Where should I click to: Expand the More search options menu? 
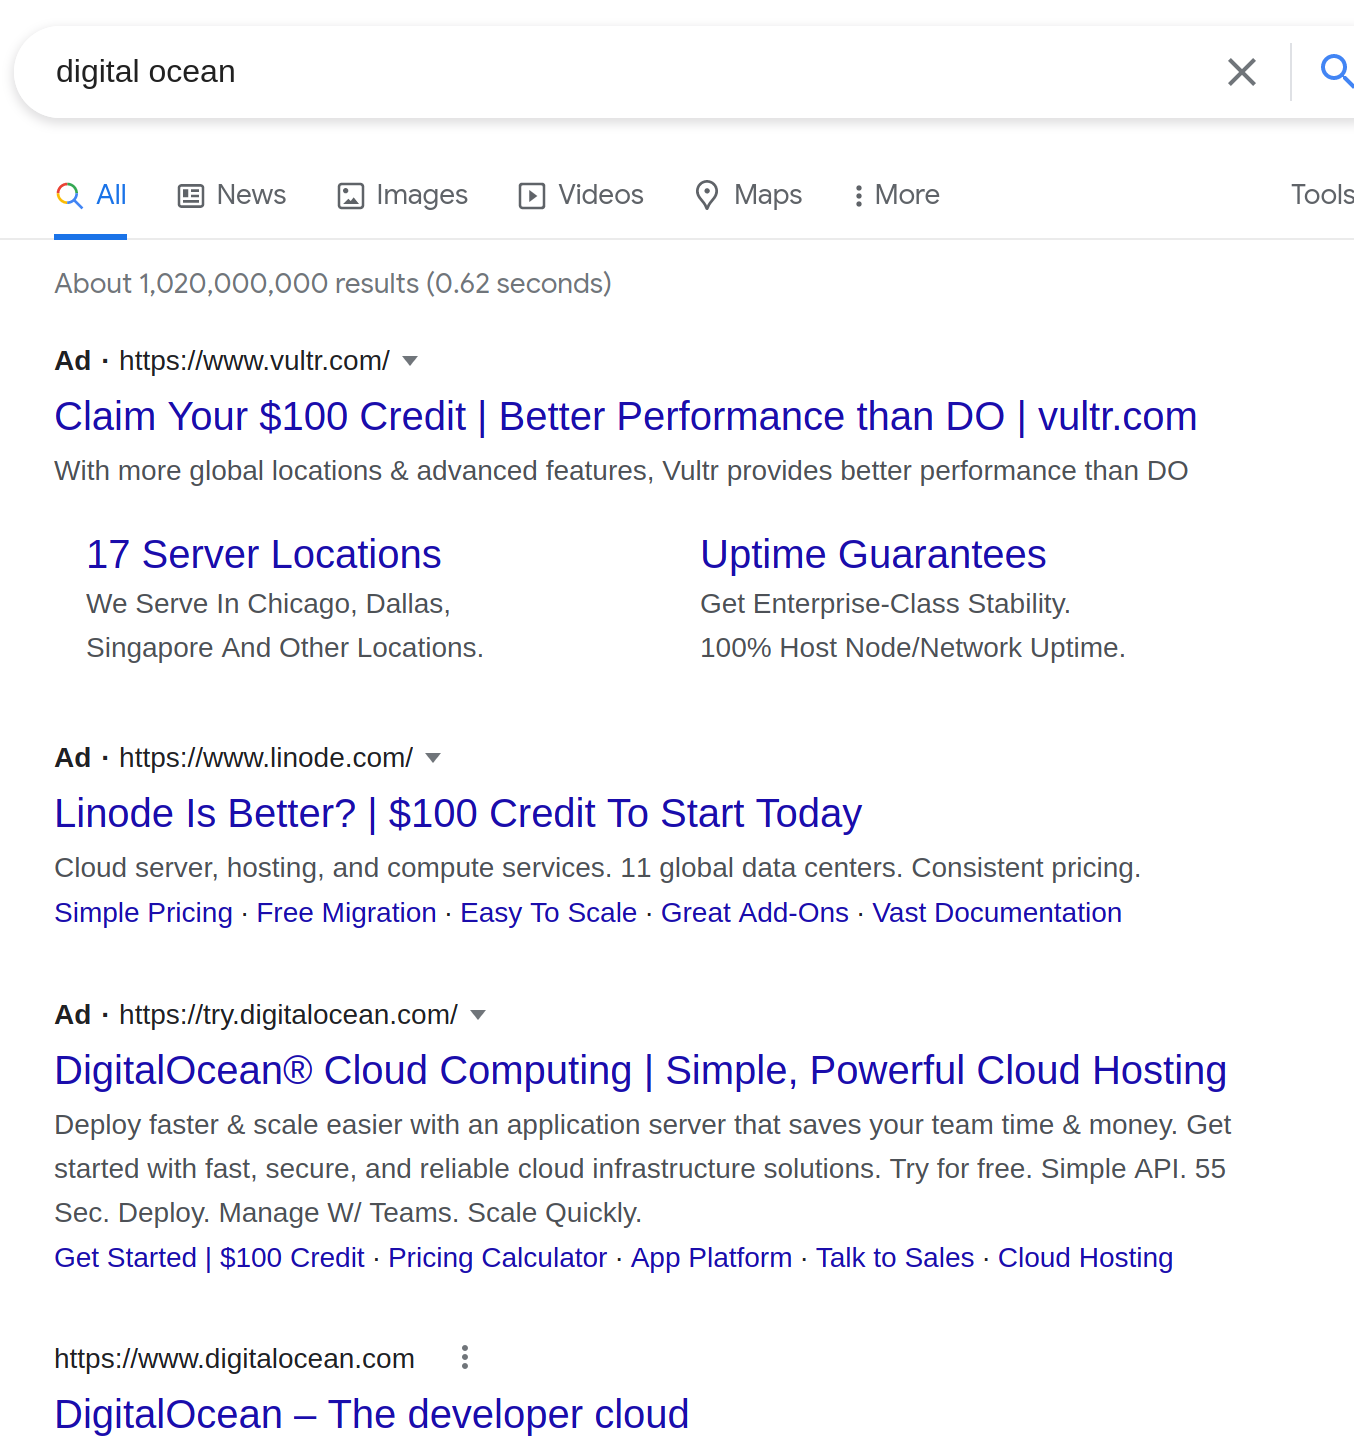pos(896,195)
